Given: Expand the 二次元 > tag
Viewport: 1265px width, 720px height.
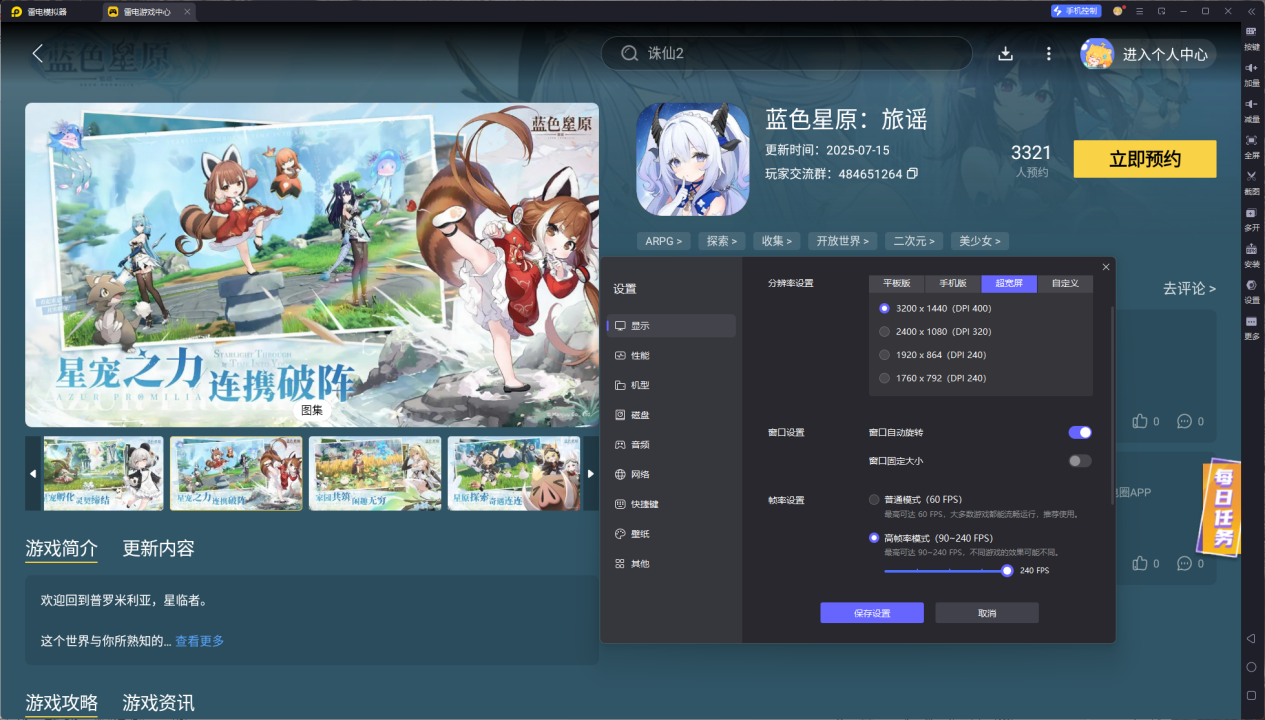Looking at the screenshot, I should pyautogui.click(x=914, y=241).
